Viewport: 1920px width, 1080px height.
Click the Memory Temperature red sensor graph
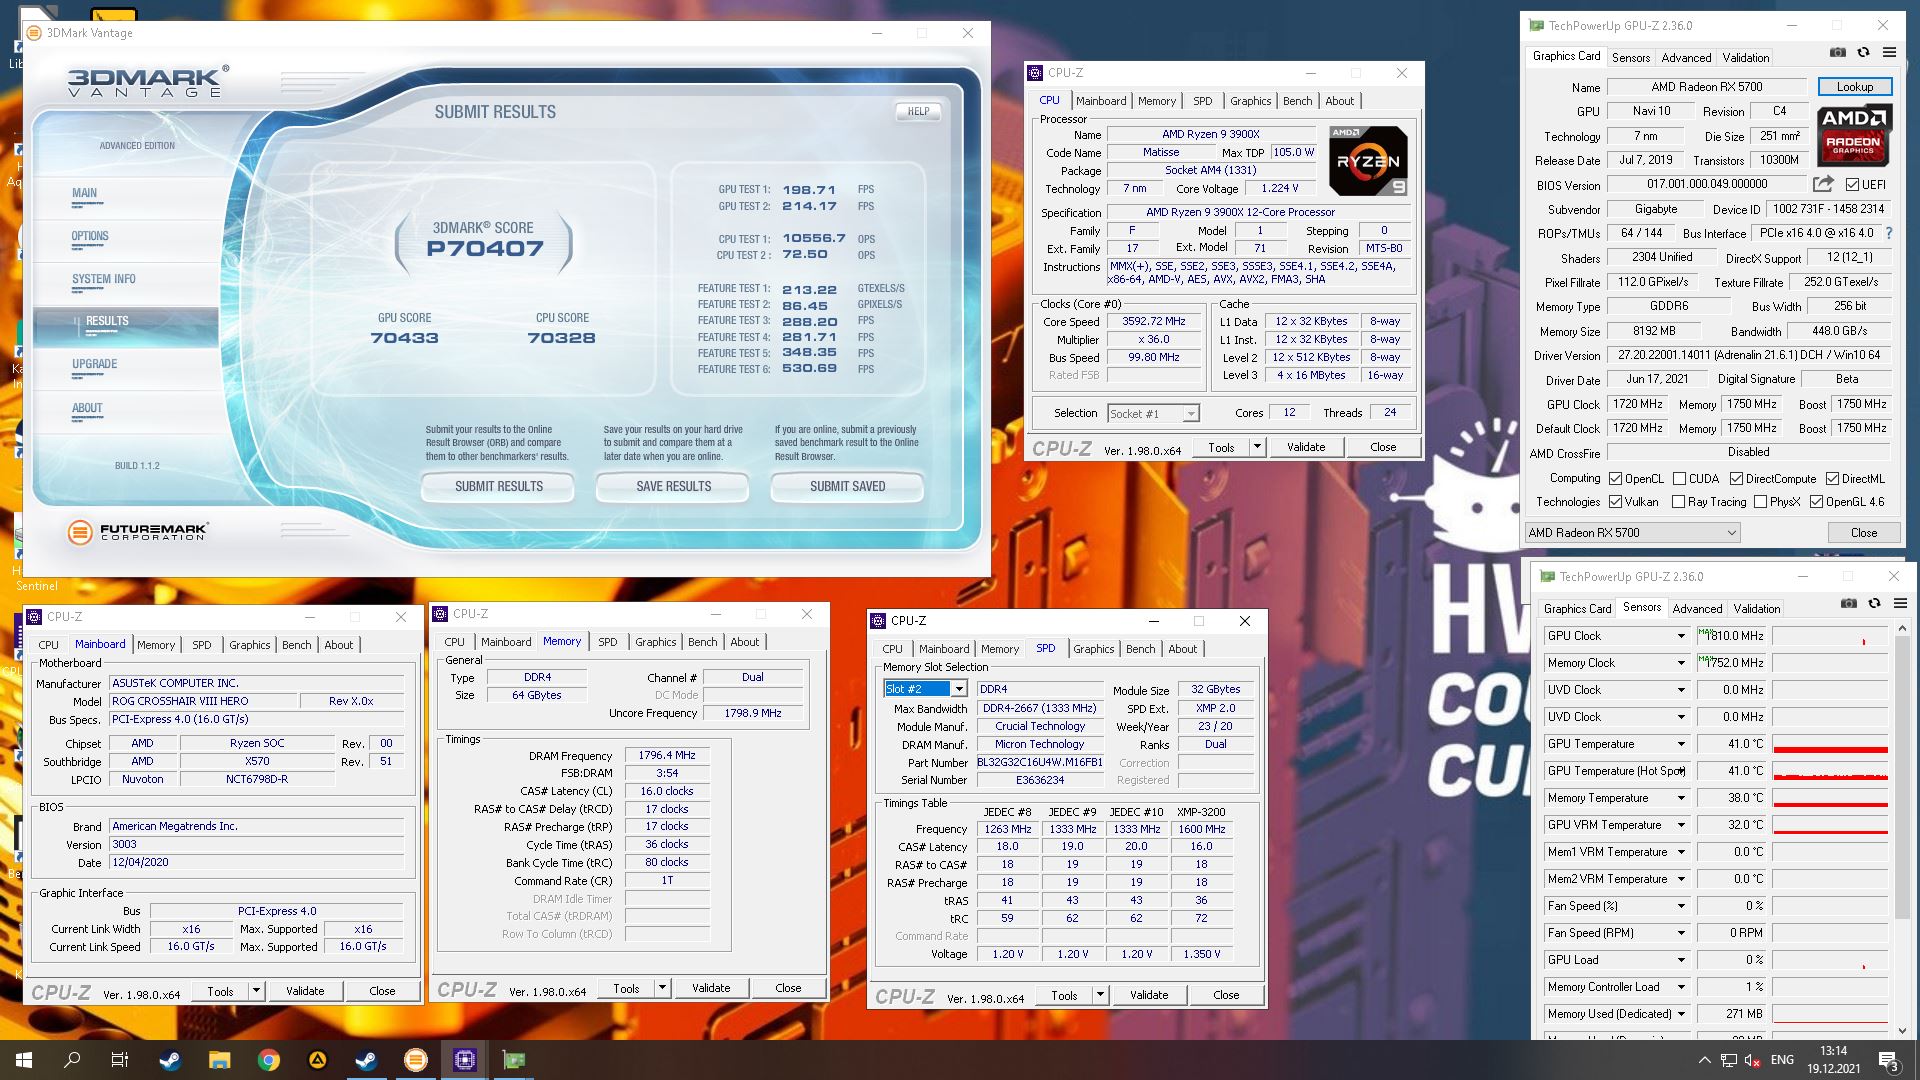[1830, 798]
